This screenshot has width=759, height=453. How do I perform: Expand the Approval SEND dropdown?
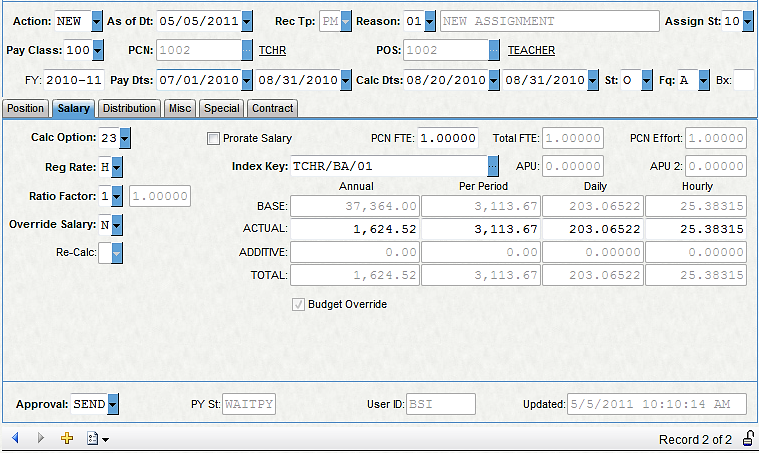coord(112,405)
